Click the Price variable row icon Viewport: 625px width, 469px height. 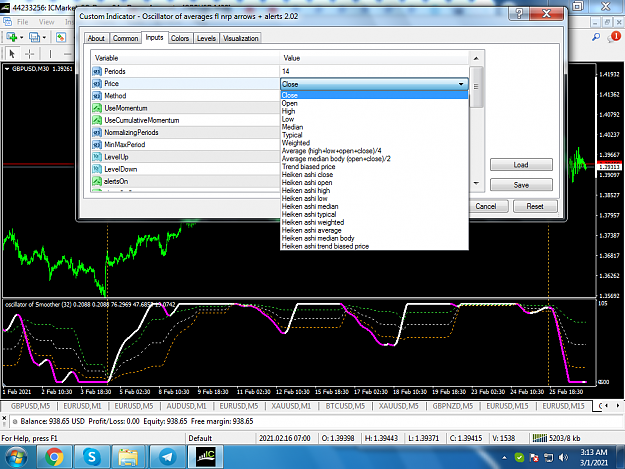coord(97,84)
